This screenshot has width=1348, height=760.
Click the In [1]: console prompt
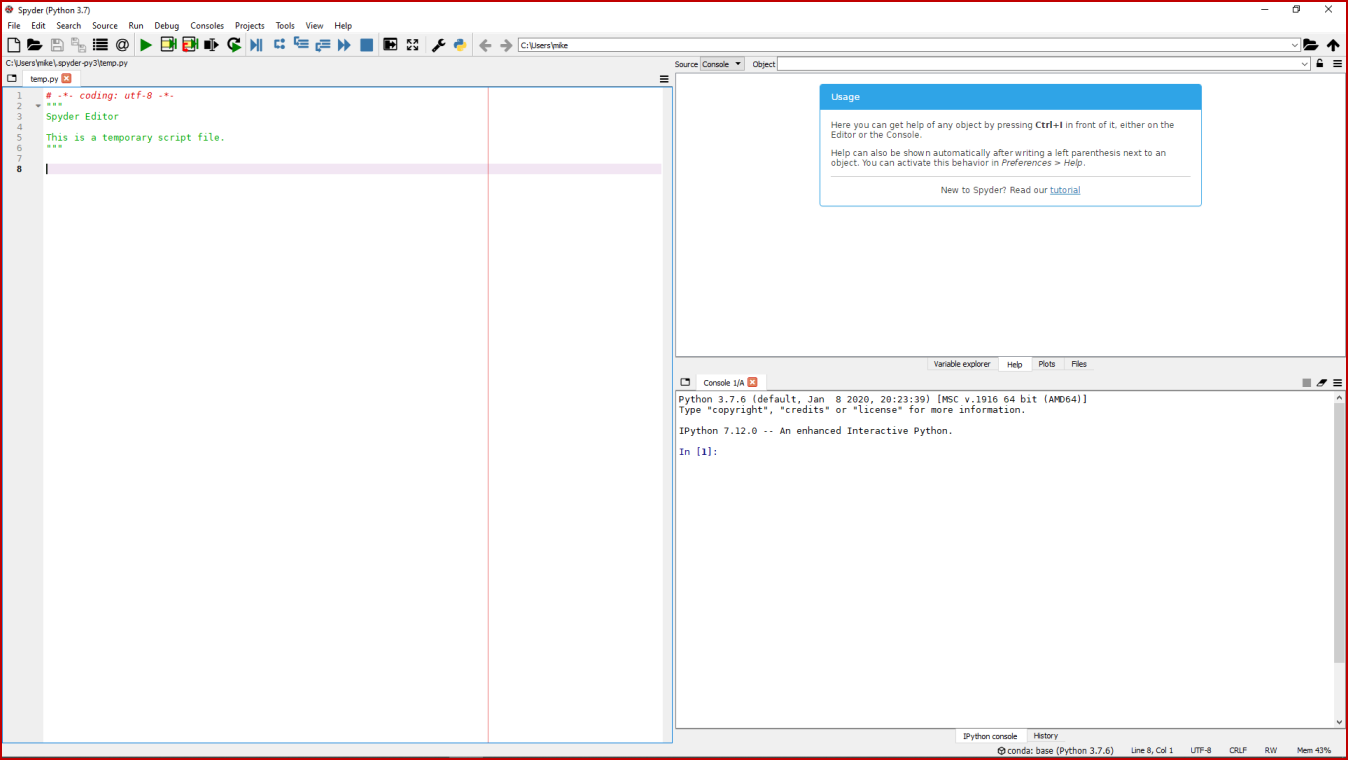[x=698, y=452]
